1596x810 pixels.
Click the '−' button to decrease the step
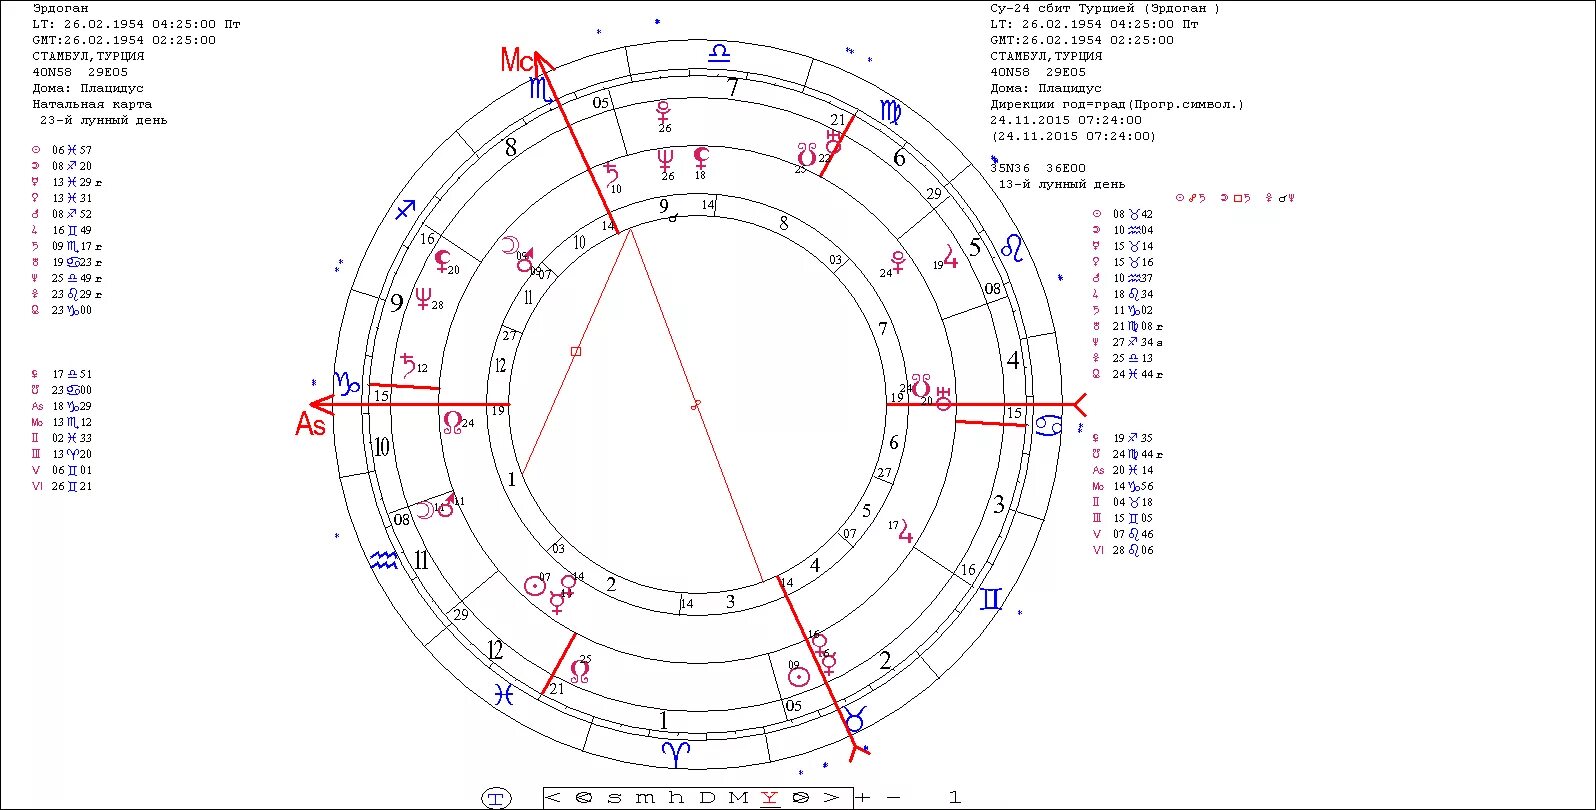point(894,797)
